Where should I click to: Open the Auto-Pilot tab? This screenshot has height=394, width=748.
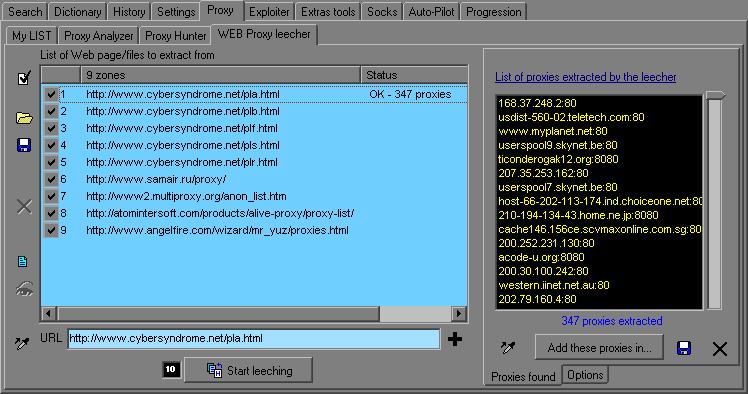431,11
